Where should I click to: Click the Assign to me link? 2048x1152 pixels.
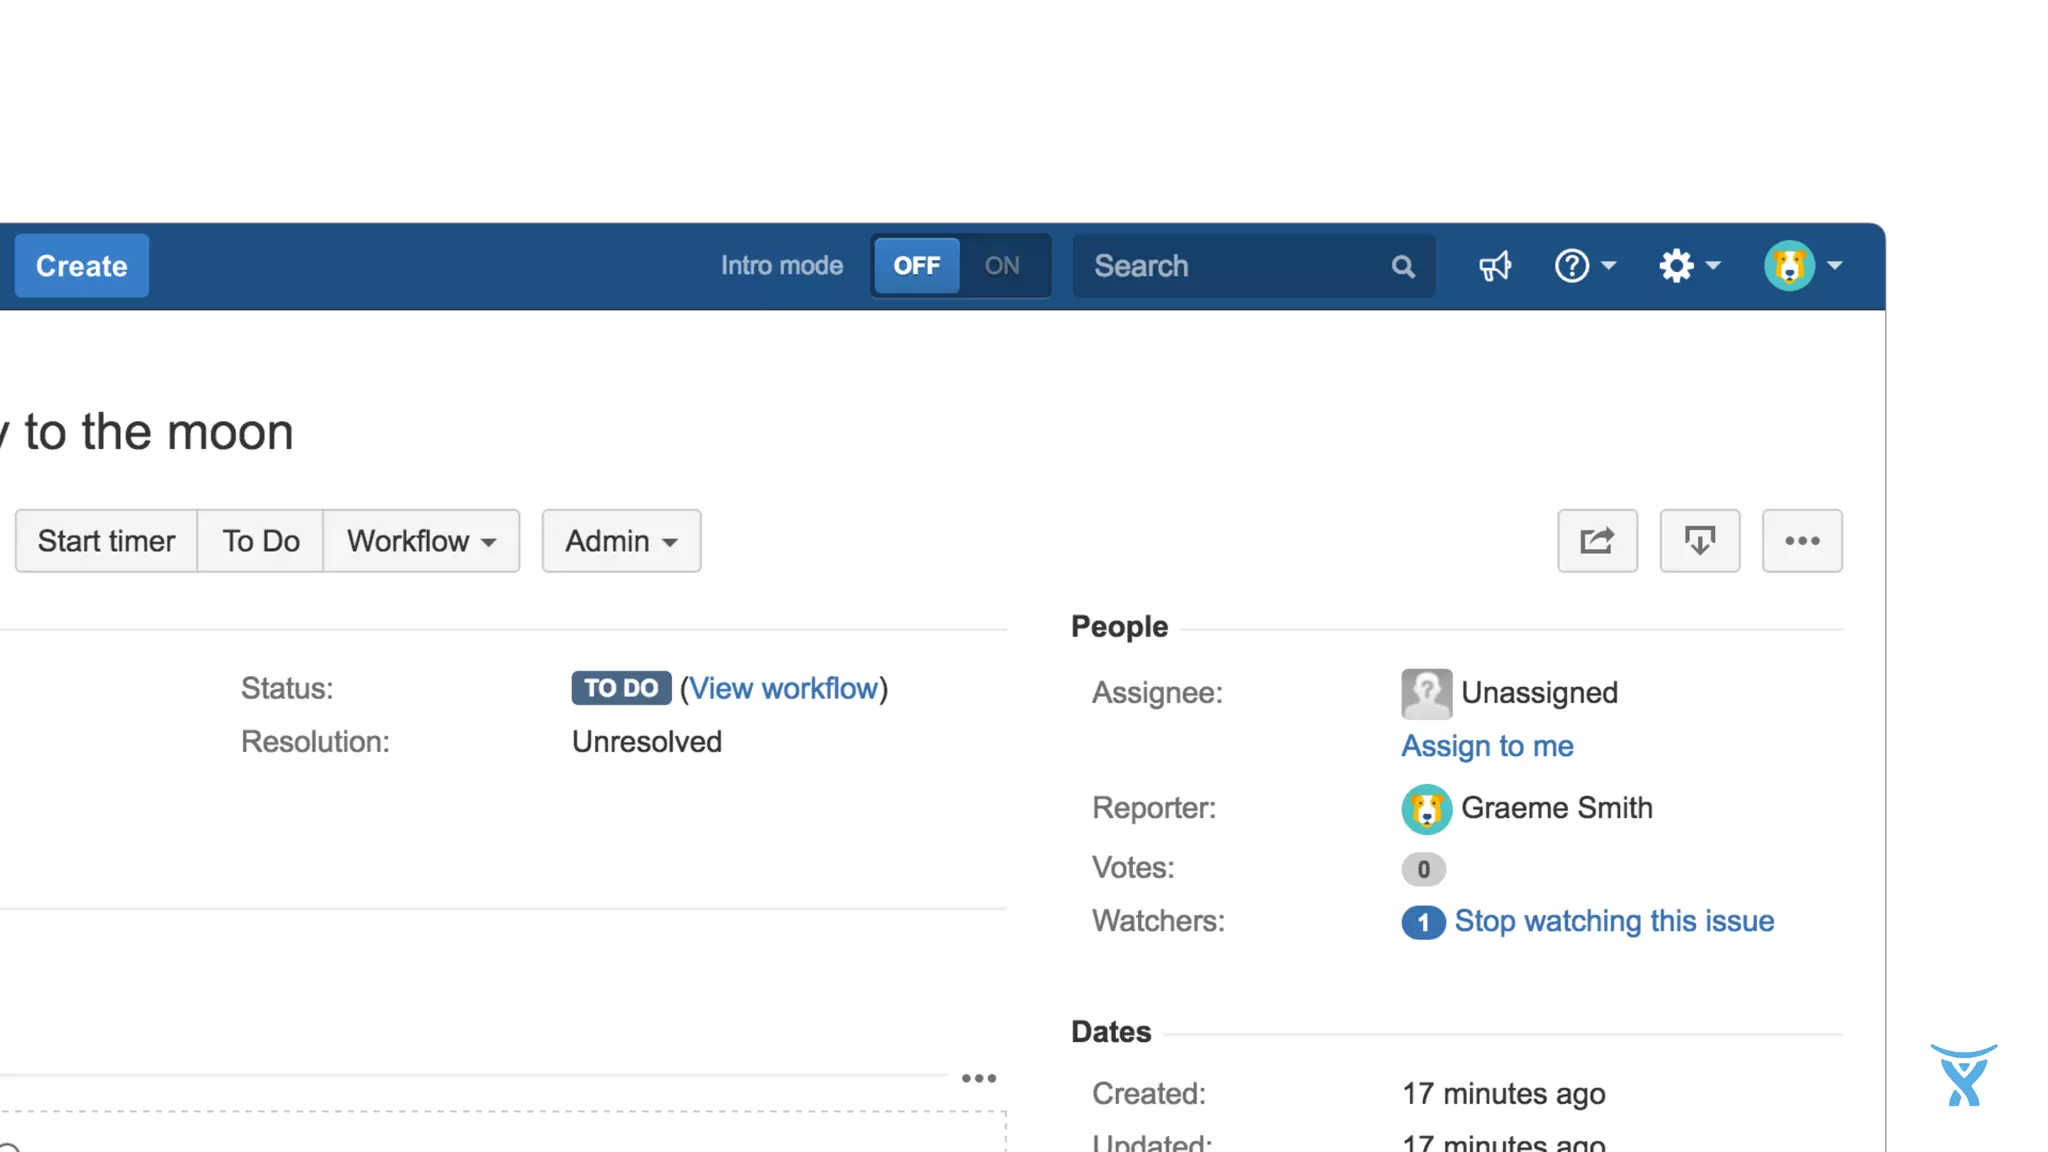1487,746
